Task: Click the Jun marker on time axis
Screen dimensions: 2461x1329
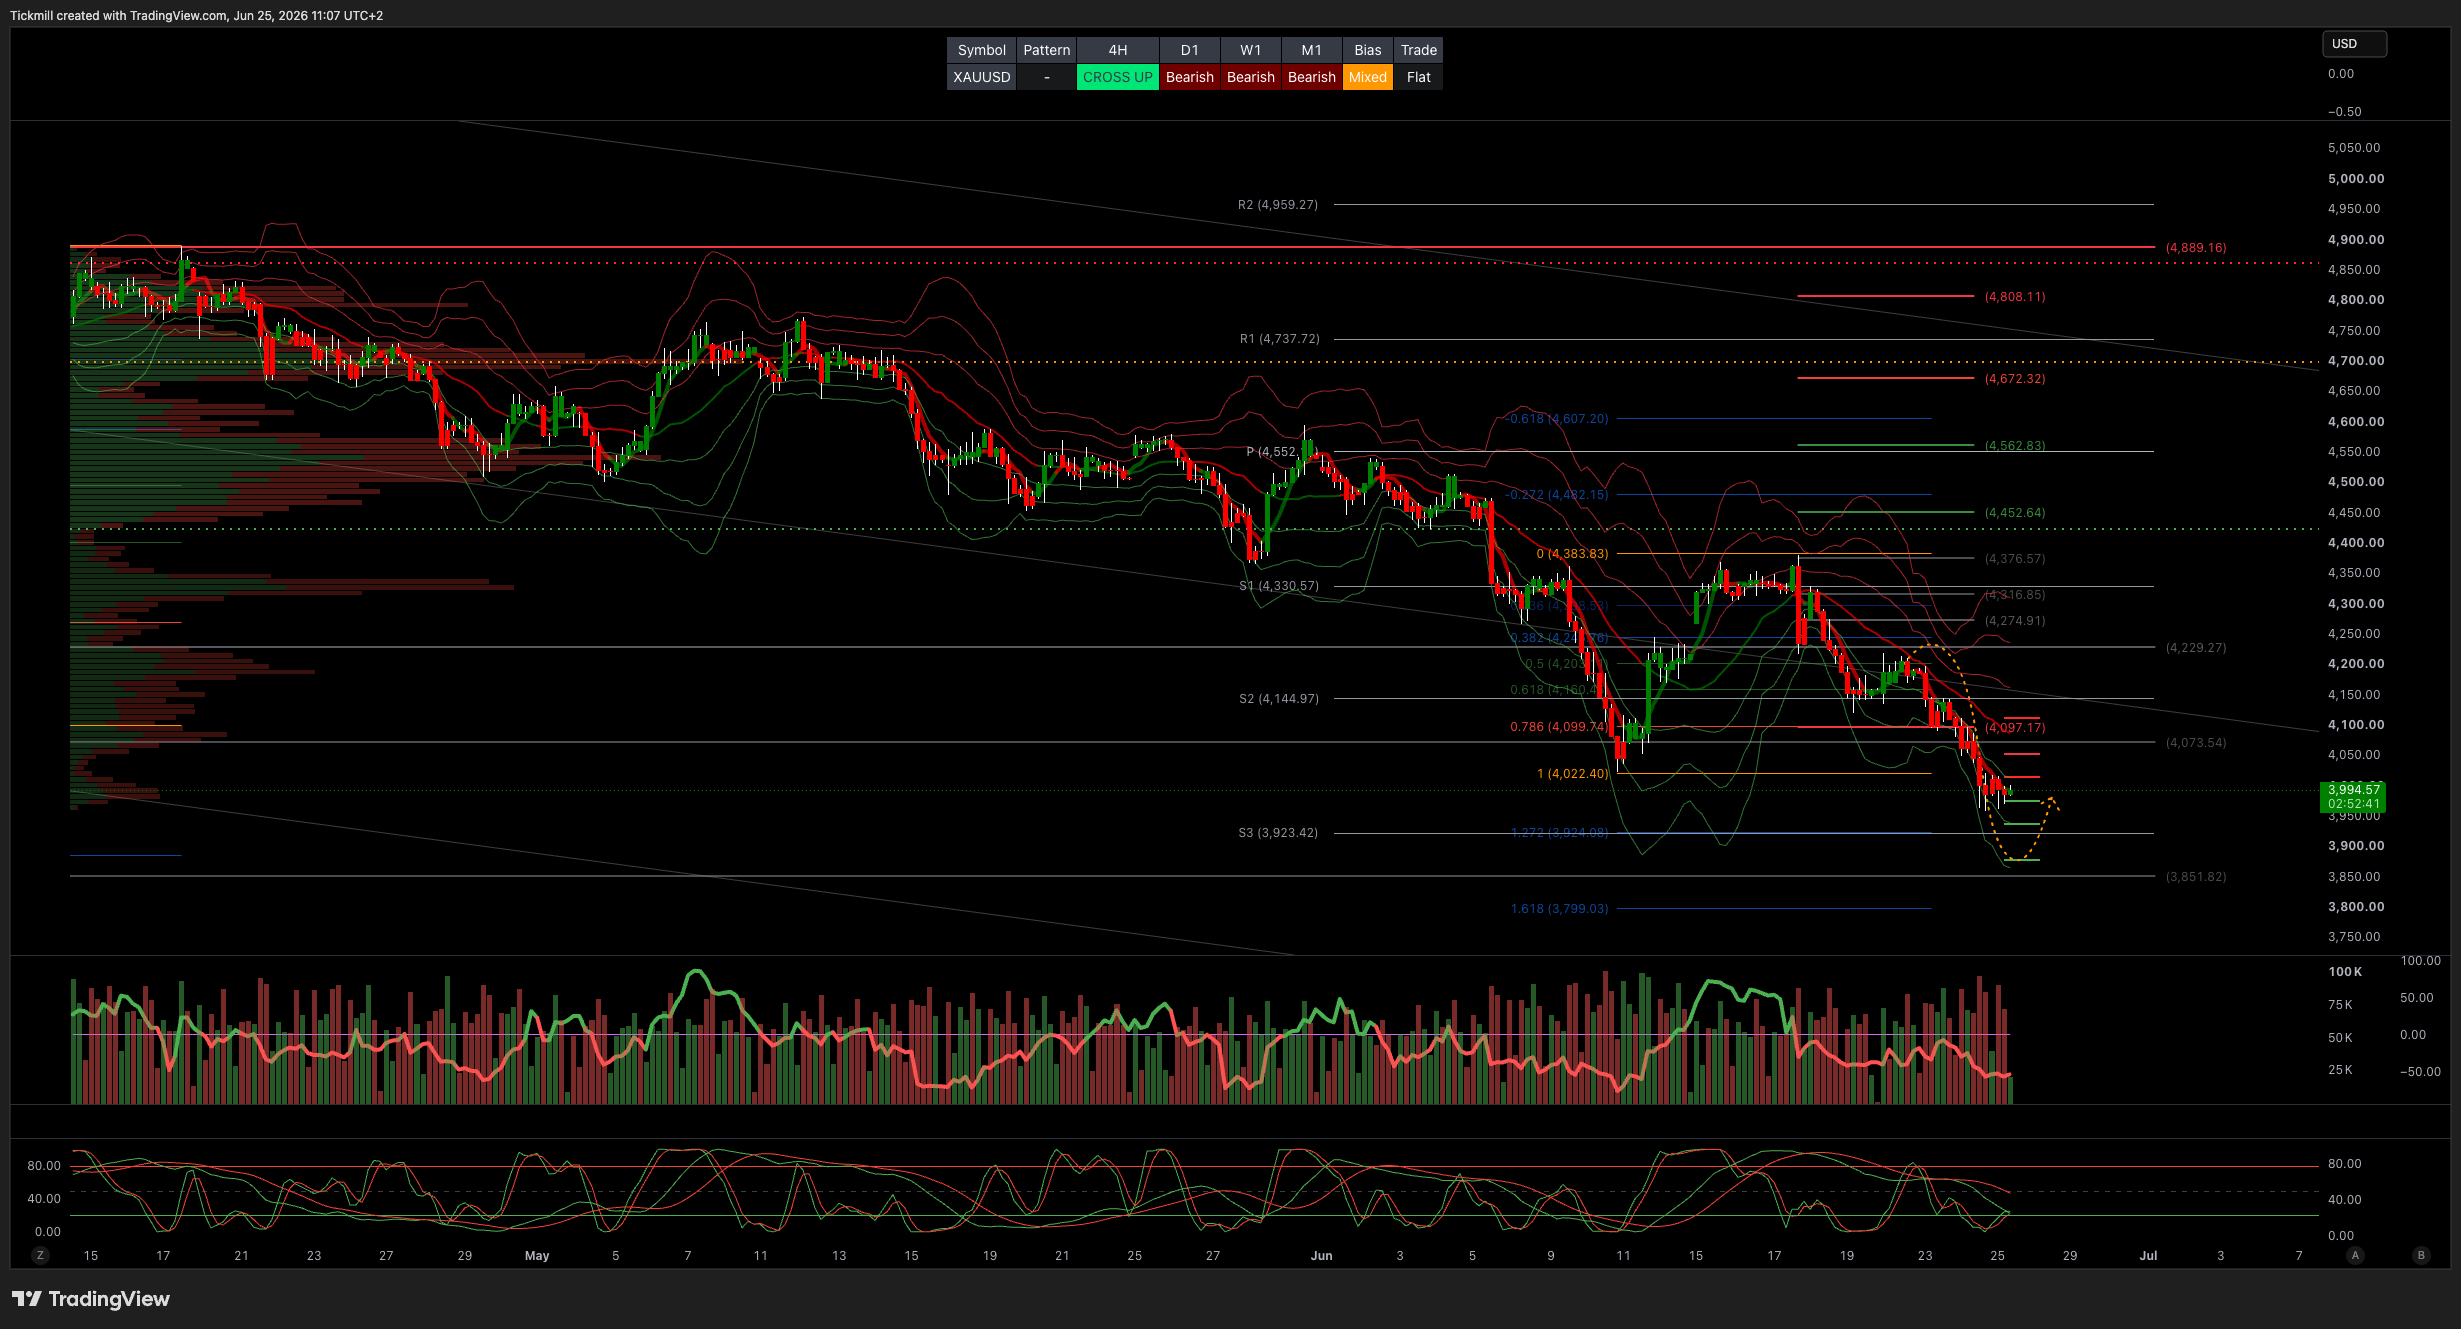Action: [1321, 1255]
